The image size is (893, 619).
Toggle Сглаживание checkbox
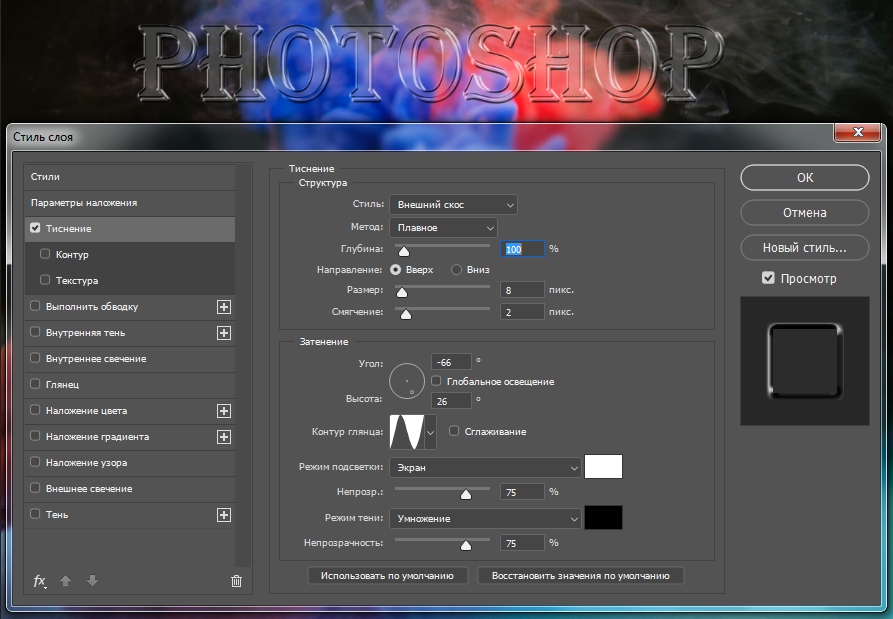(454, 431)
